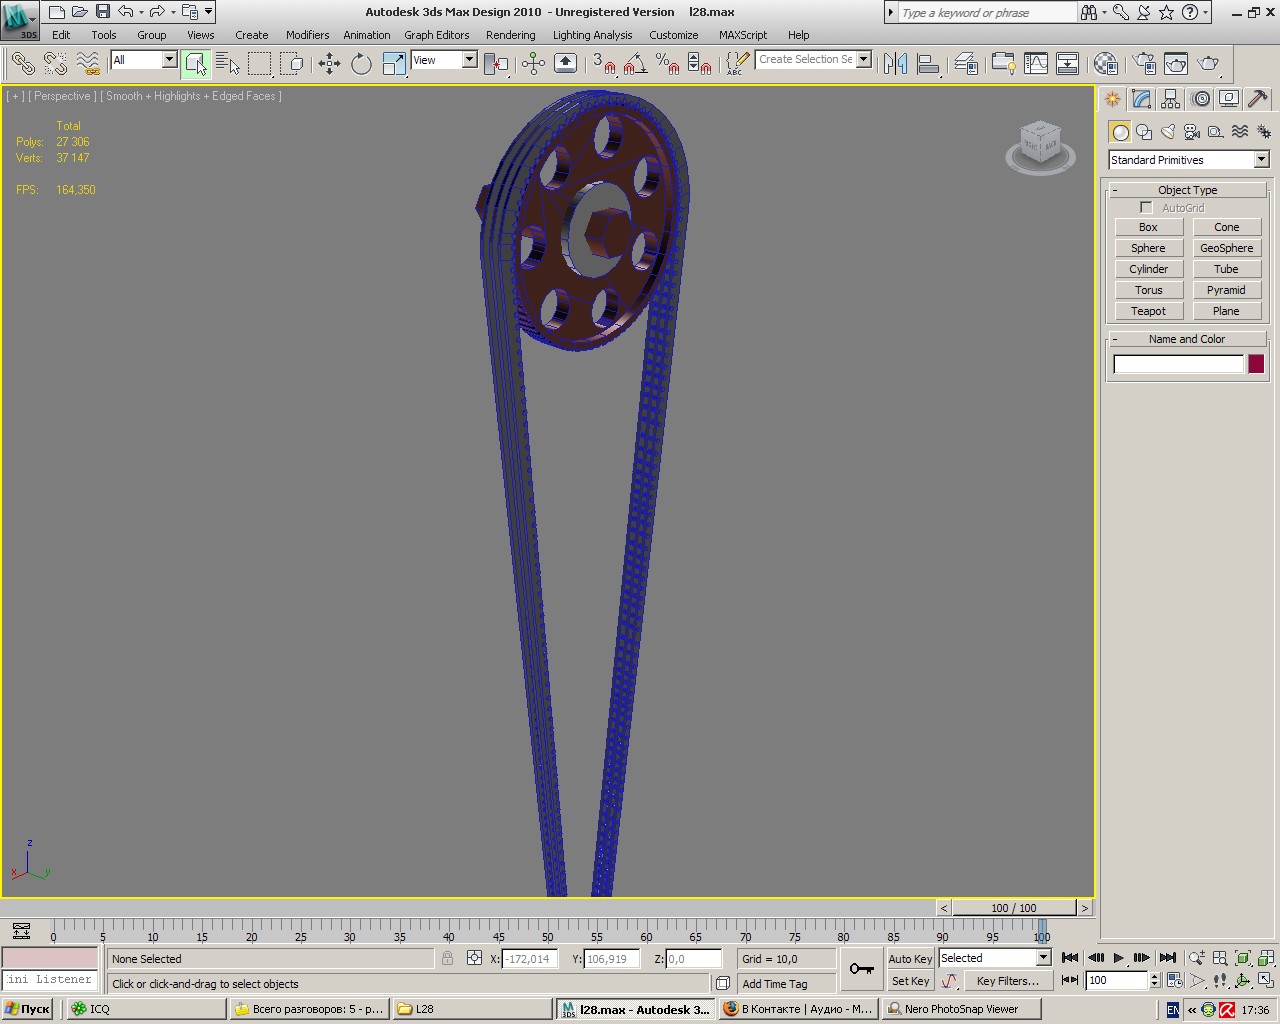Click the Render Production teapot
The image size is (1280, 1024).
click(1209, 64)
